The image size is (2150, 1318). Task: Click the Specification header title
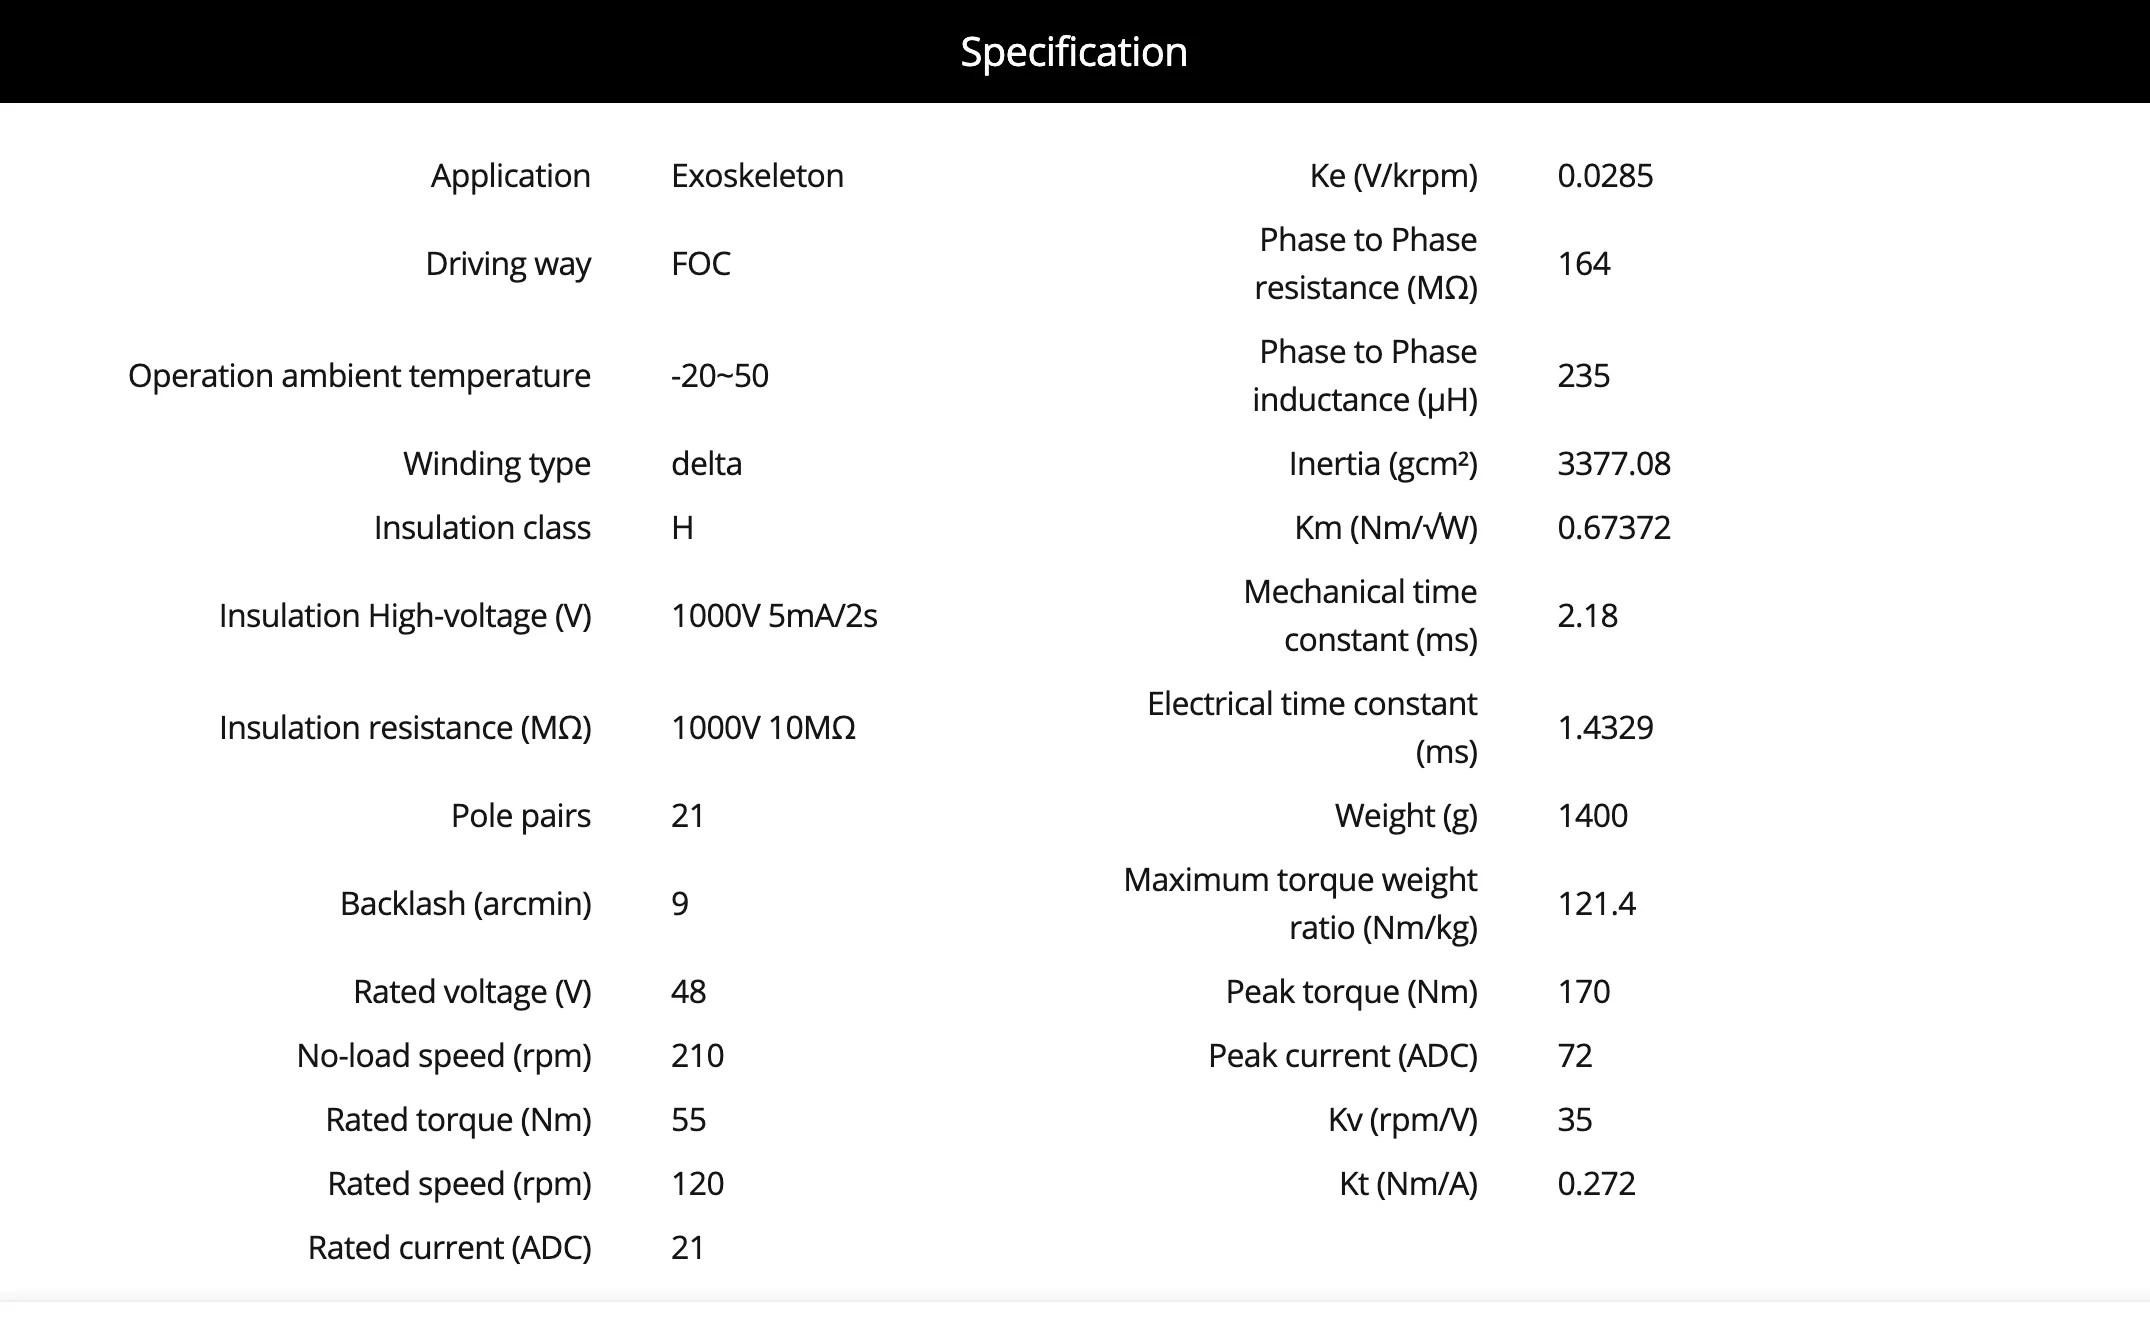pyautogui.click(x=1074, y=52)
